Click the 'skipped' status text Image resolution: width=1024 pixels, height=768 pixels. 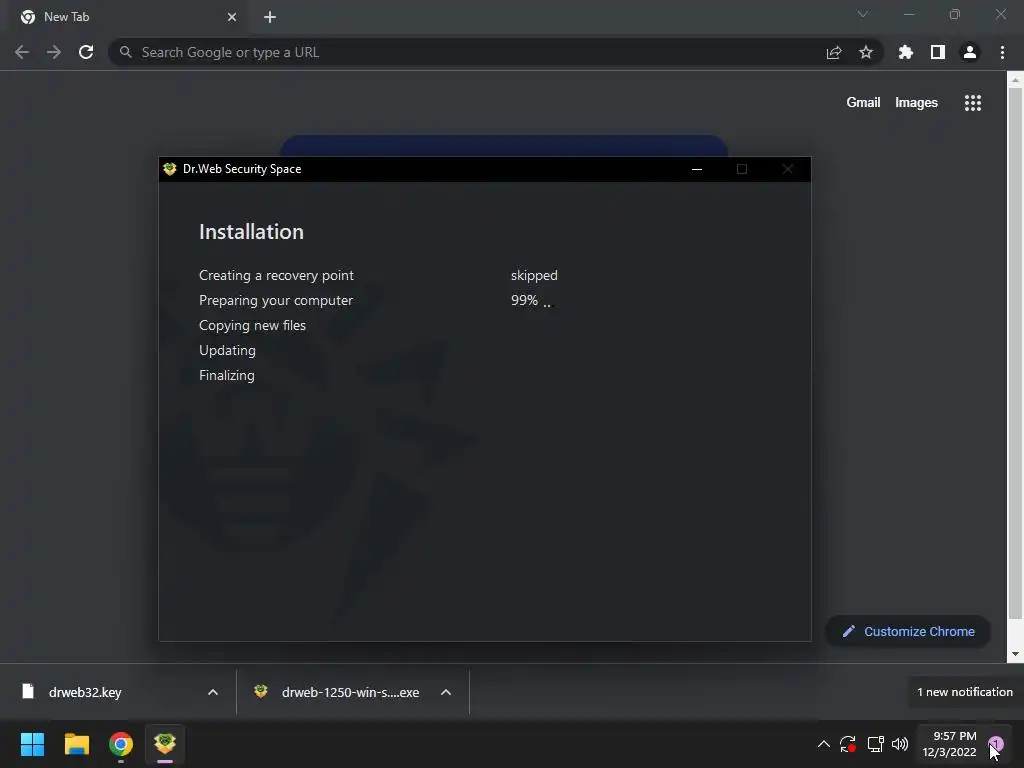(x=534, y=276)
